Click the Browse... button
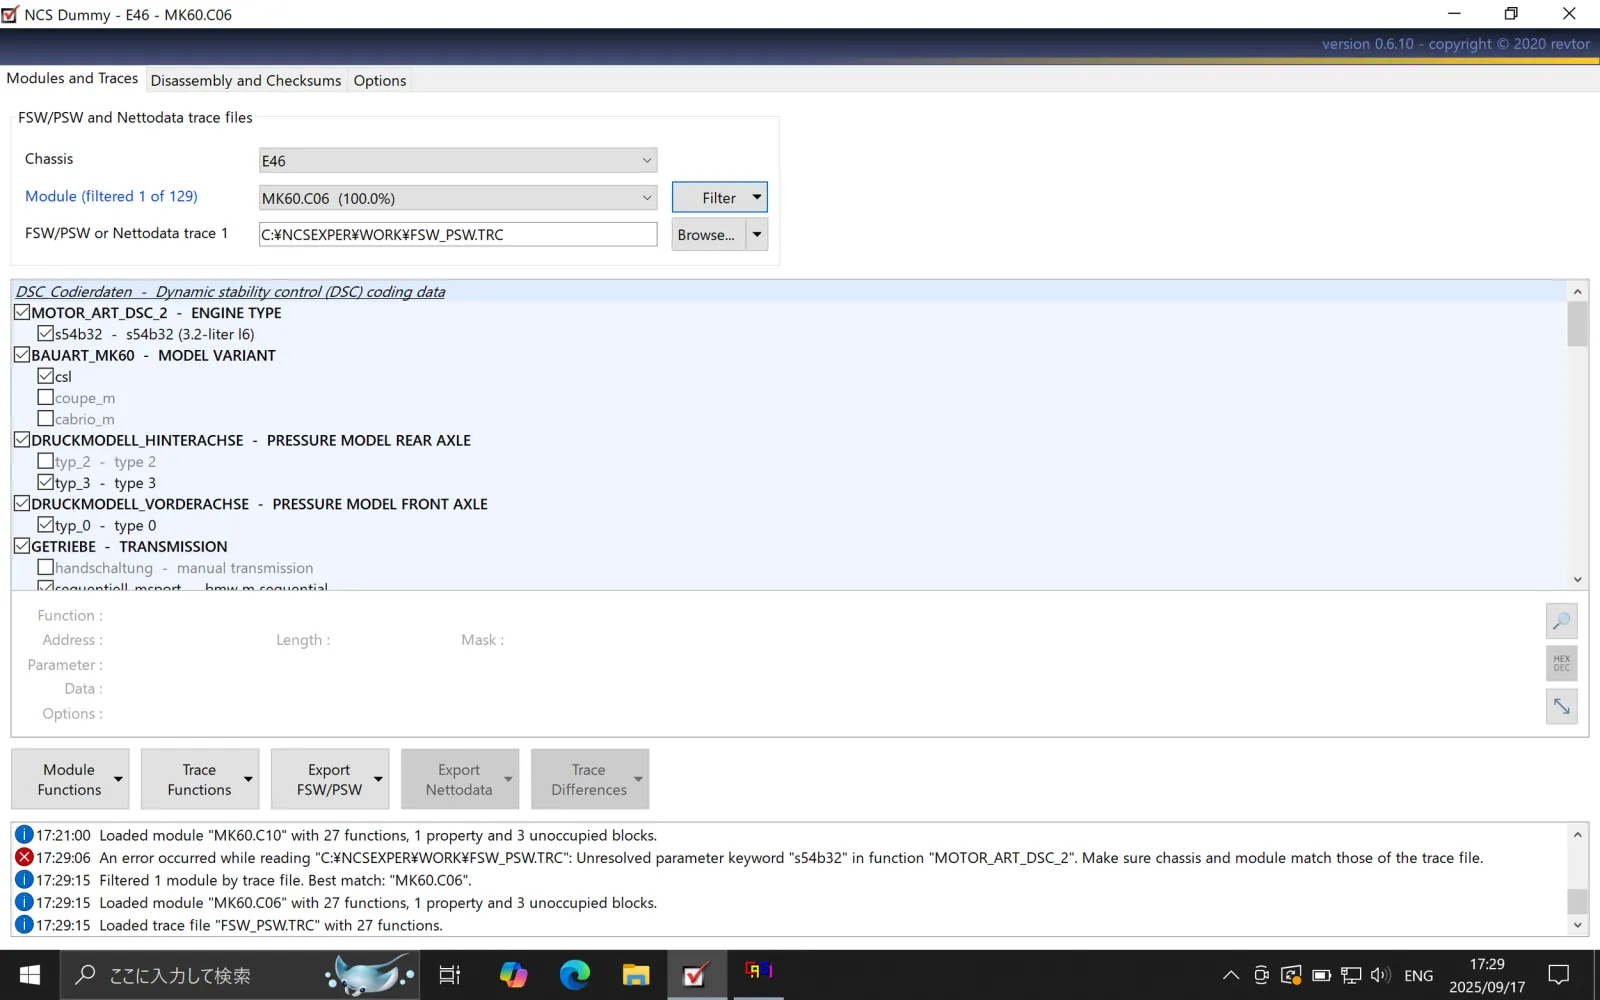Screen dimensions: 1600x1000 (708, 235)
